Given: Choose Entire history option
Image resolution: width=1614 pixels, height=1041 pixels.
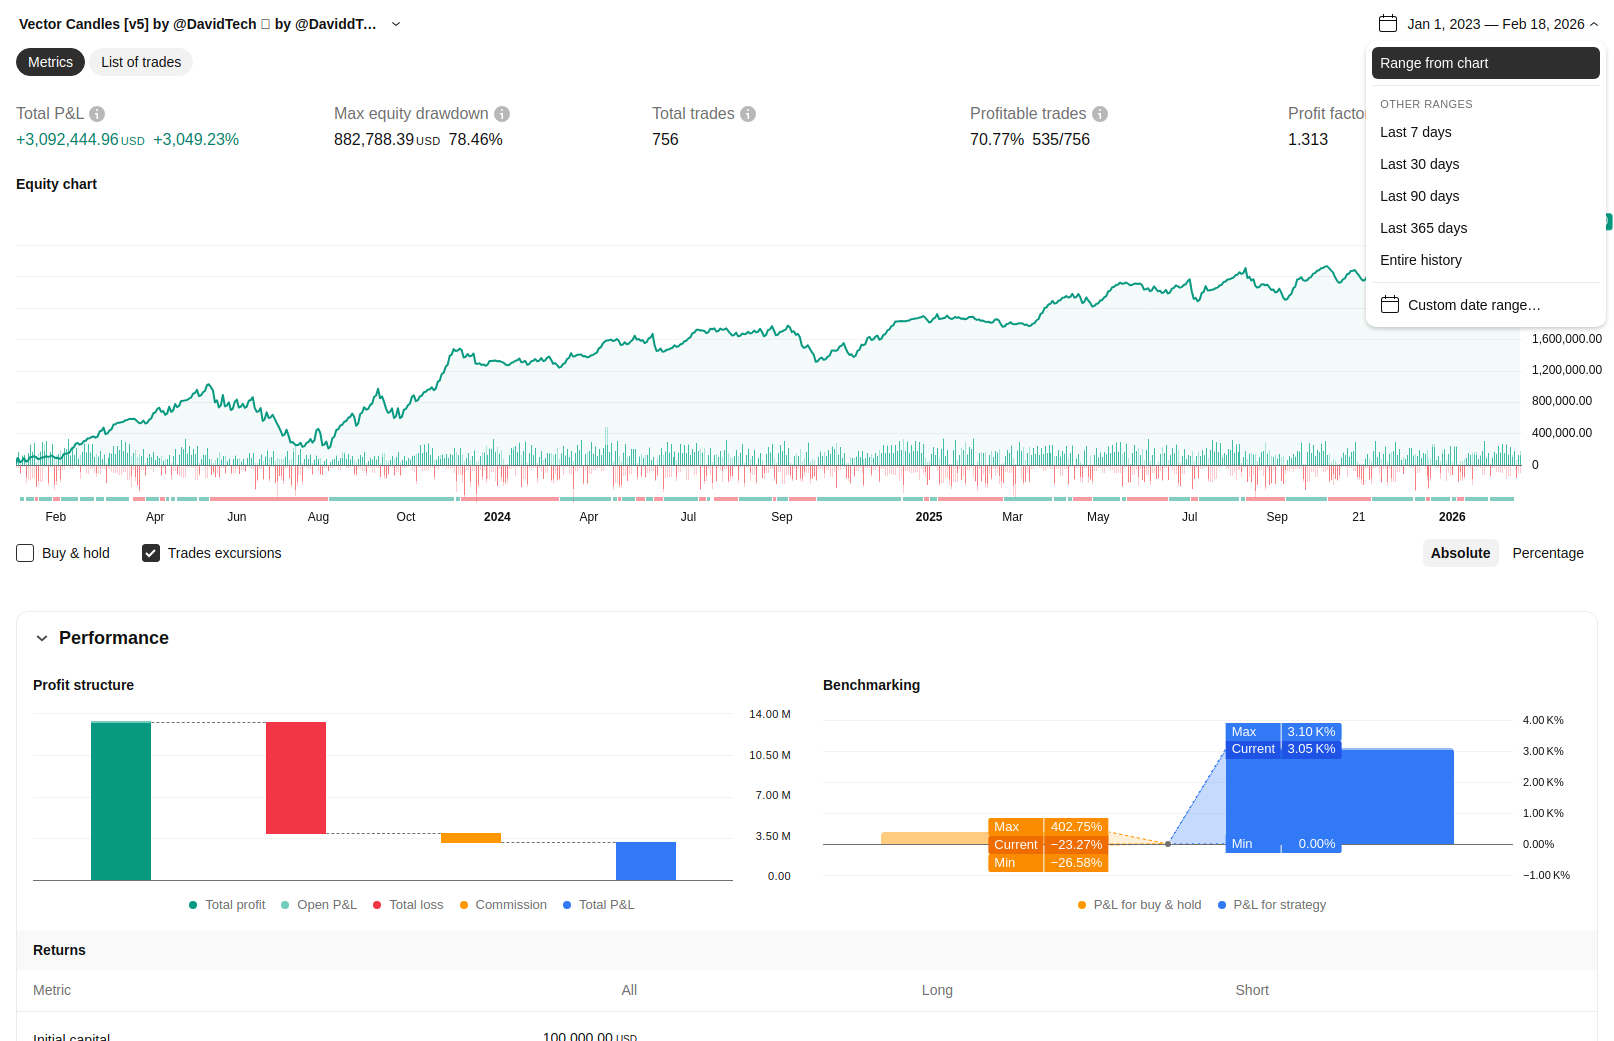Looking at the screenshot, I should [x=1421, y=260].
